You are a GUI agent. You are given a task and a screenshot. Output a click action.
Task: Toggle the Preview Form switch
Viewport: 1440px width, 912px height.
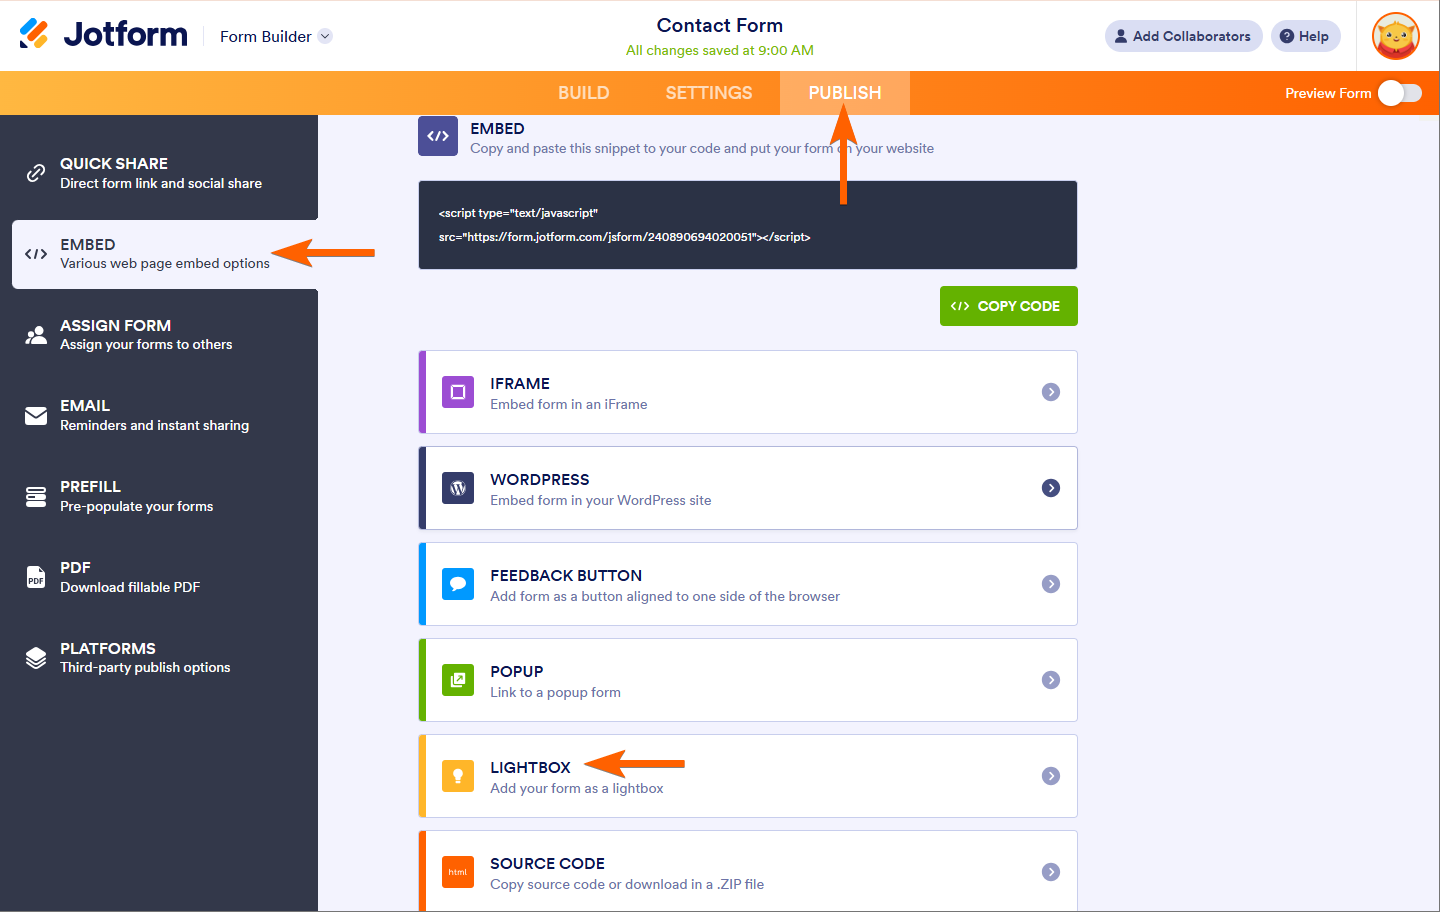(x=1399, y=93)
